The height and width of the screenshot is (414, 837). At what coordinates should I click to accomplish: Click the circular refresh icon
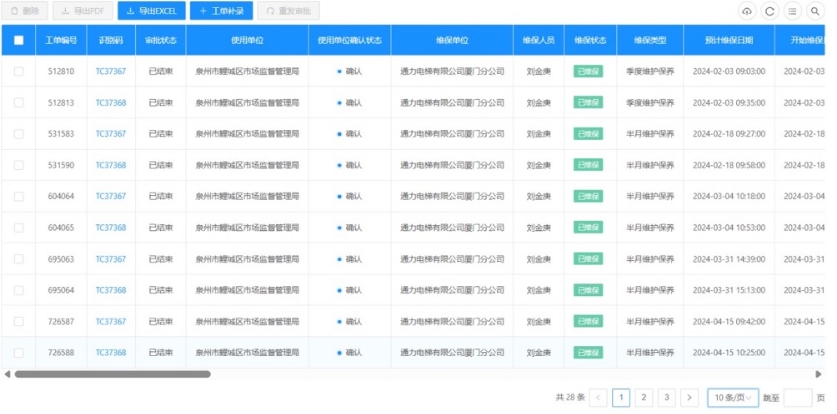pyautogui.click(x=769, y=11)
